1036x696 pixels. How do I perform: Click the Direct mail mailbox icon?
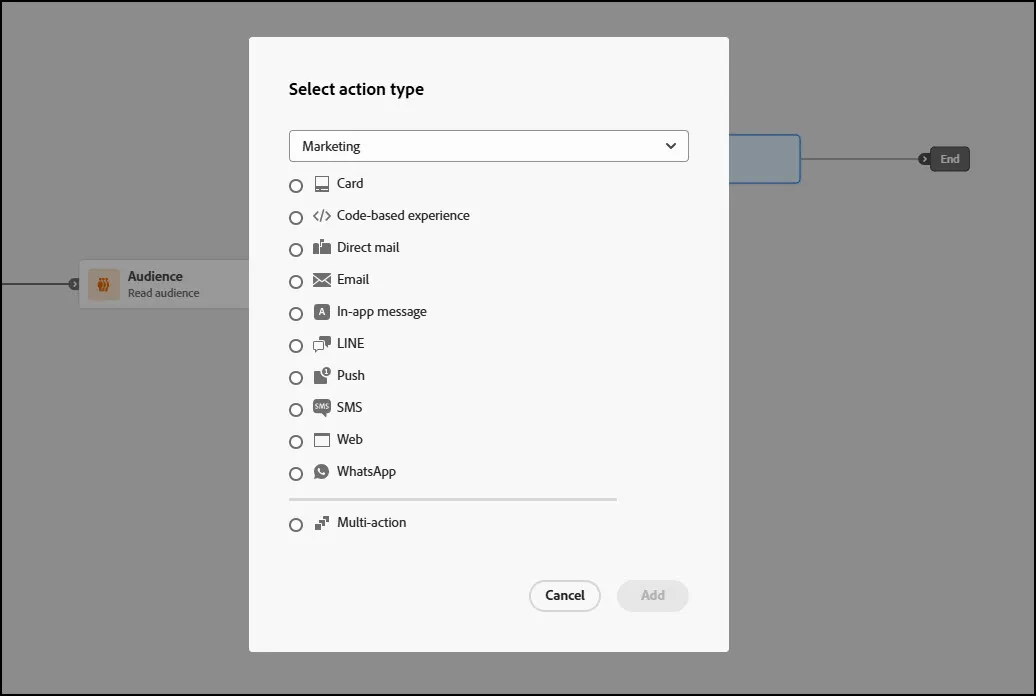[x=322, y=247]
